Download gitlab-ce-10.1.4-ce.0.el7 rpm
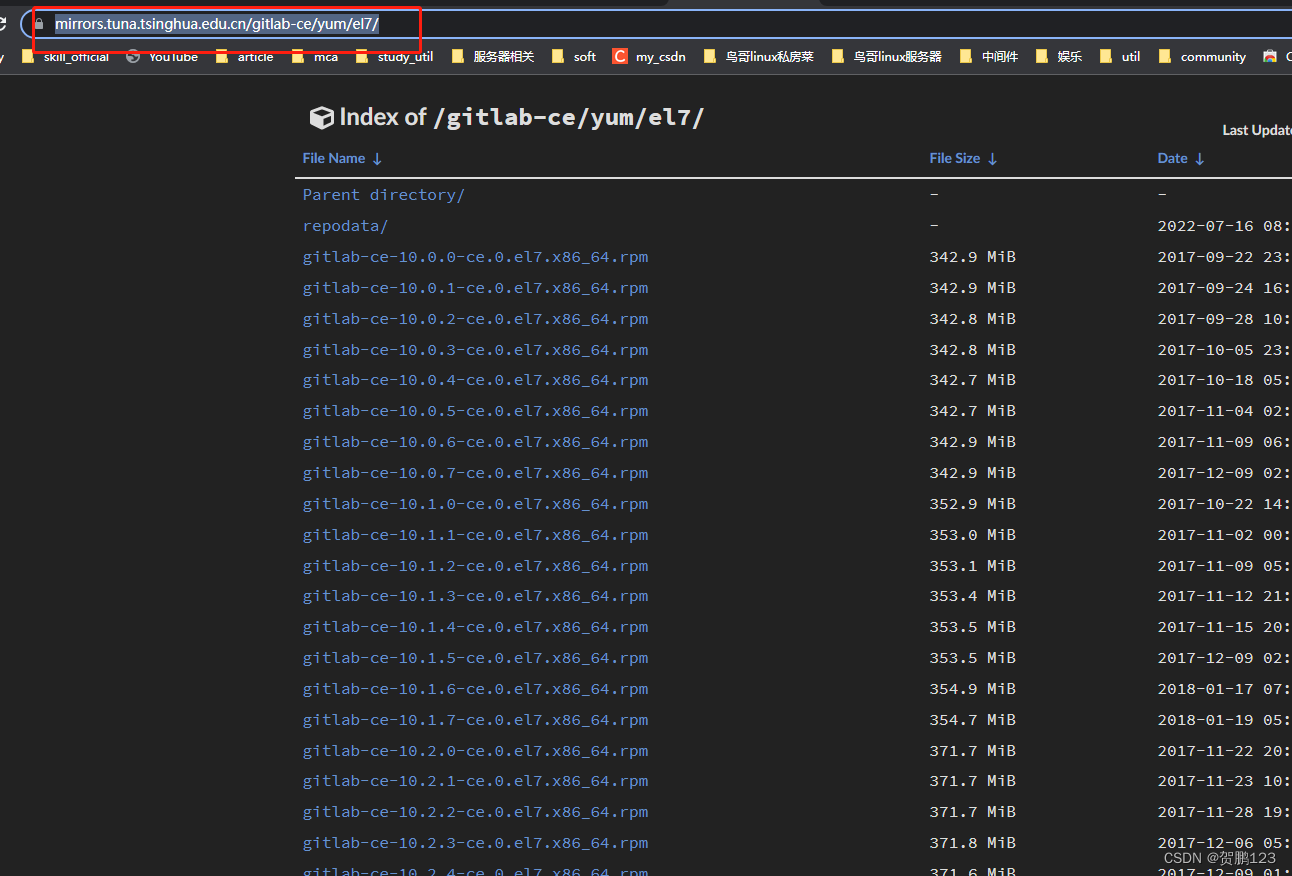Screen dimensions: 1292x876 (475, 627)
